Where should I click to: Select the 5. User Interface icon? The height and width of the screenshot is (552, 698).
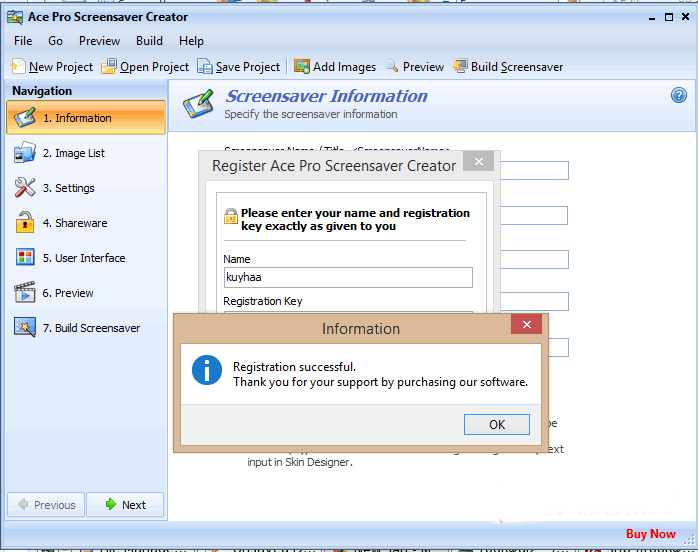25,257
